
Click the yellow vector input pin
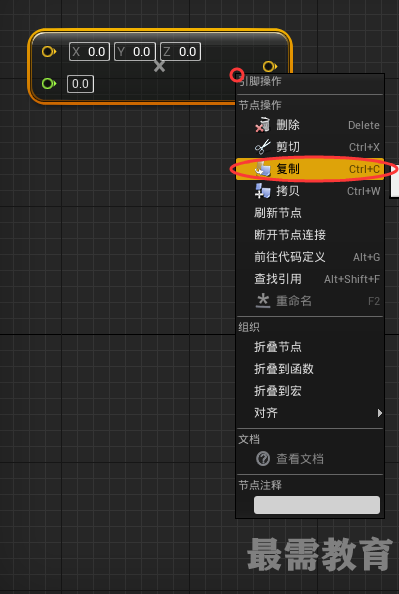[49, 52]
